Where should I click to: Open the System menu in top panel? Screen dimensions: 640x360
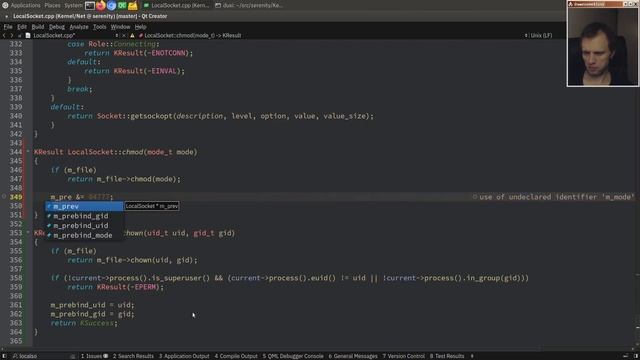coord(73,5)
